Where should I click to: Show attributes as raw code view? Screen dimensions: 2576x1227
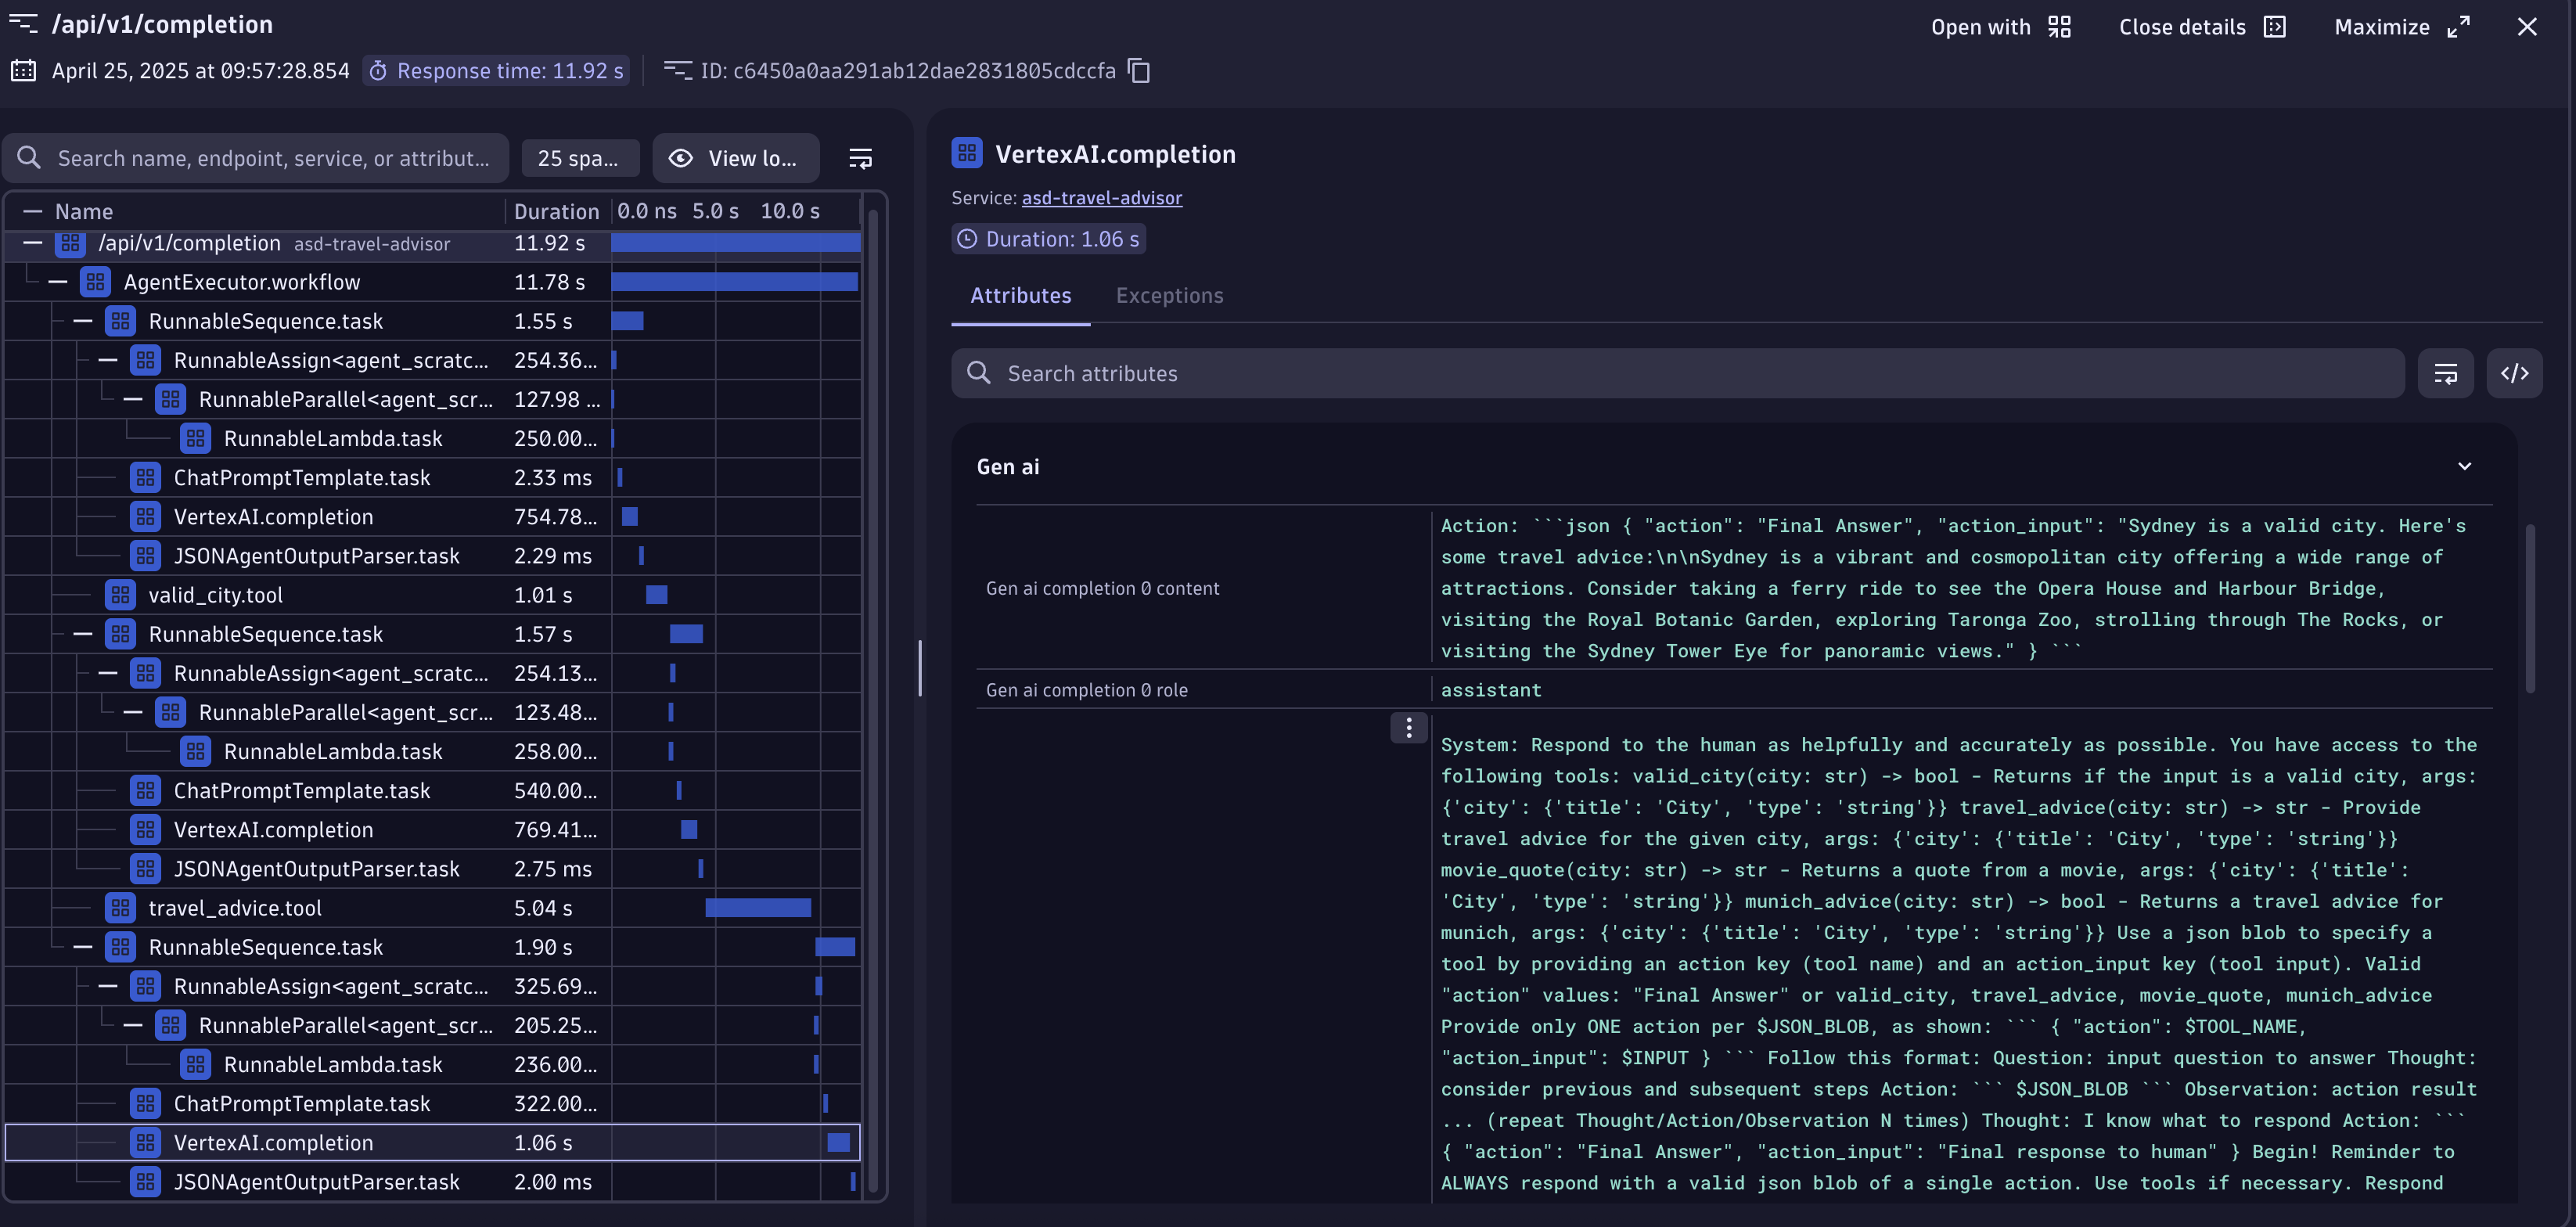coord(2514,373)
